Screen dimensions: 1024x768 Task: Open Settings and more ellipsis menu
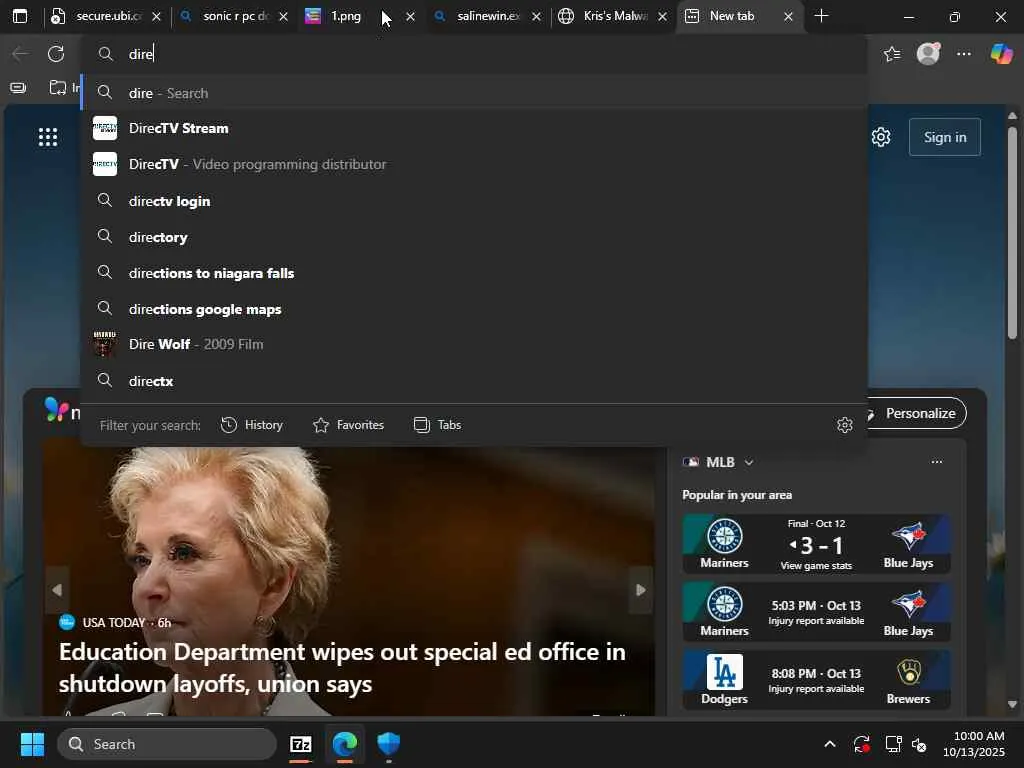click(964, 54)
